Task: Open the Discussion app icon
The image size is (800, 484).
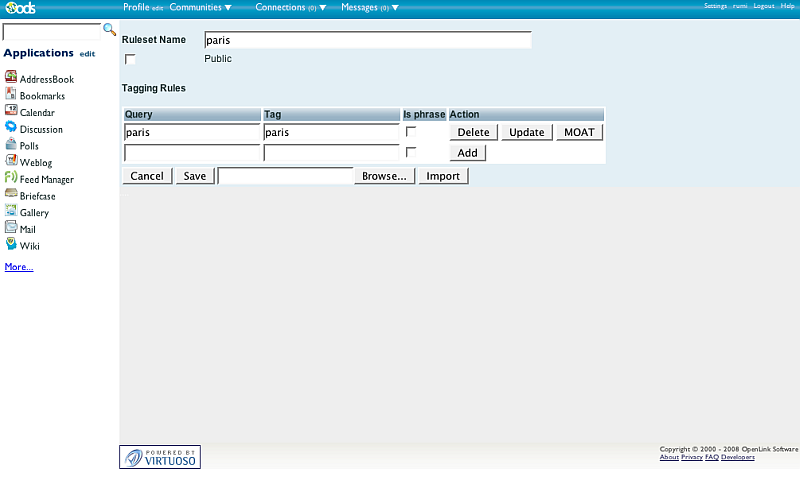Action: coord(11,128)
